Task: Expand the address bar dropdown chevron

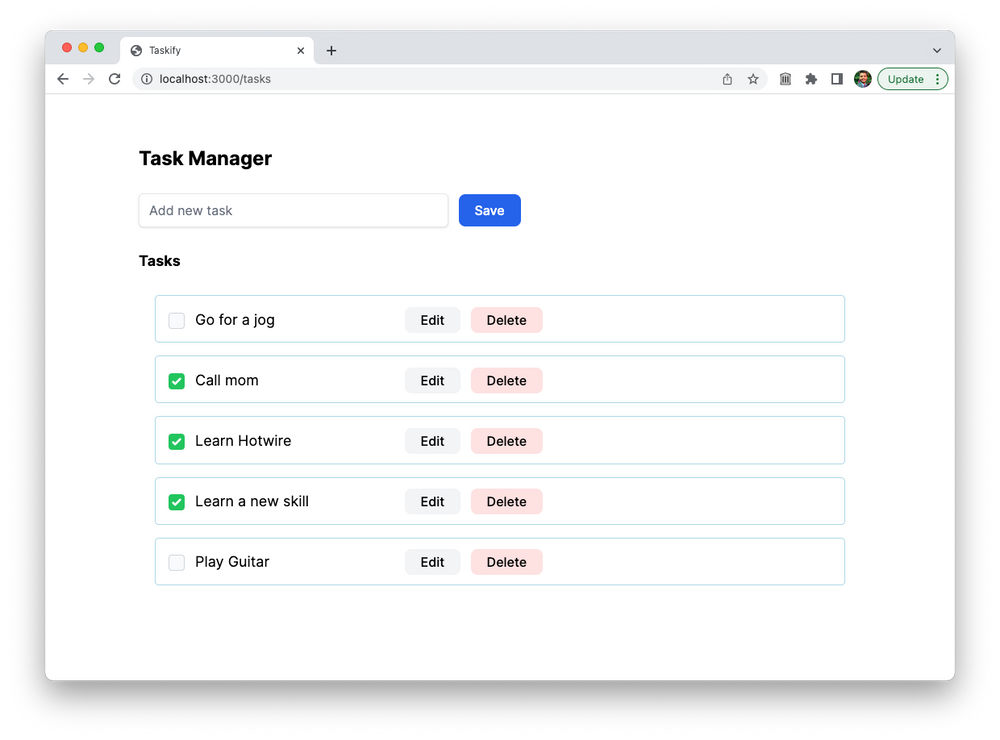Action: [937, 49]
